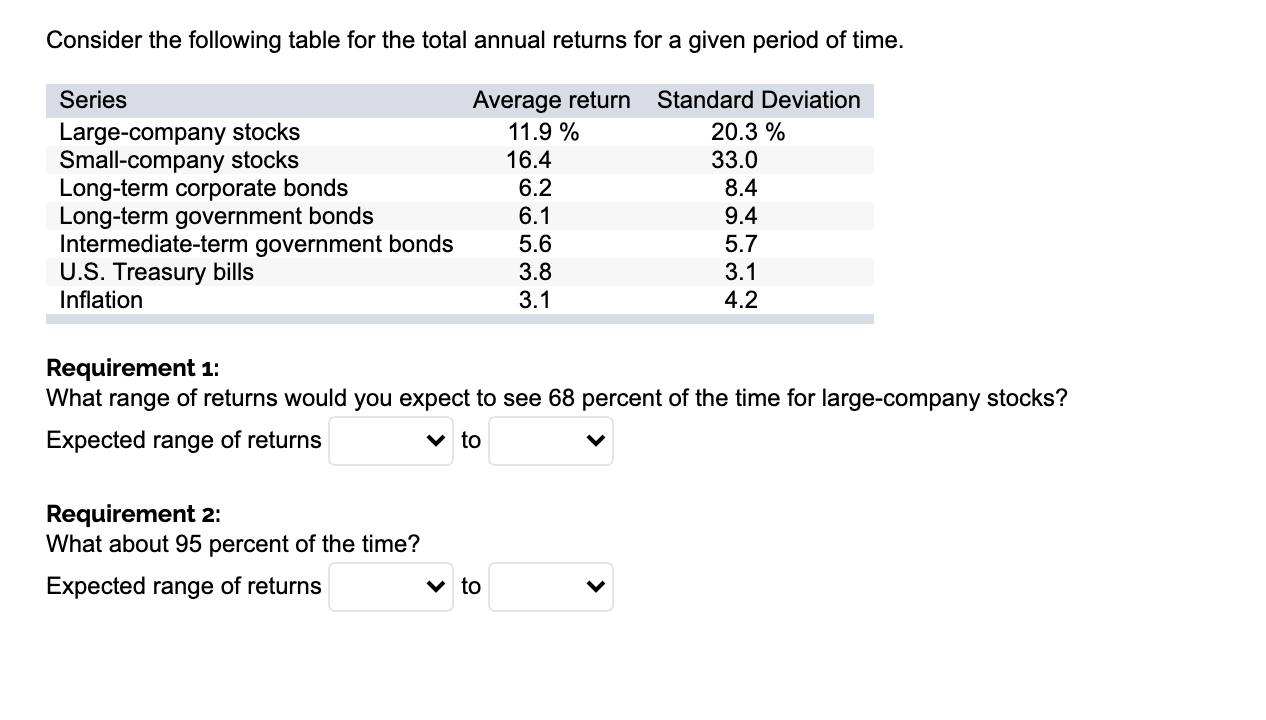The height and width of the screenshot is (720, 1266).
Task: Click the chevron arrow in Requirement 2's second dropdown
Action: [597, 586]
